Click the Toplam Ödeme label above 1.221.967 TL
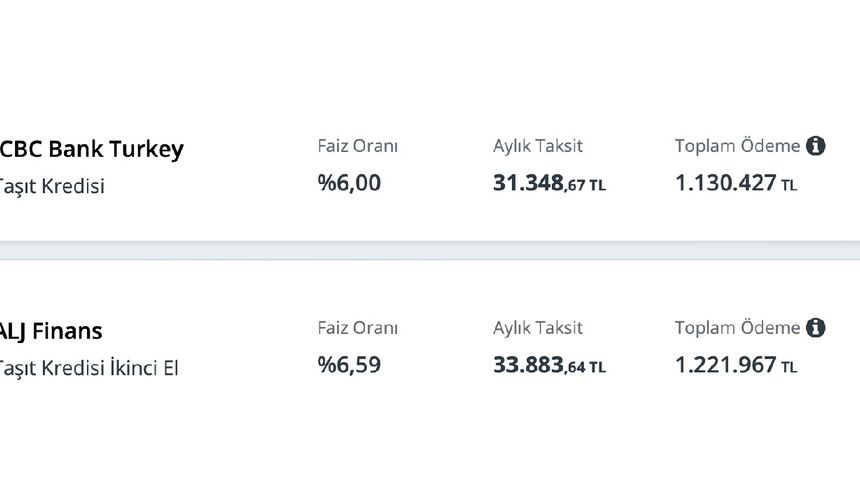Image resolution: width=860 pixels, height=504 pixels. click(x=737, y=328)
